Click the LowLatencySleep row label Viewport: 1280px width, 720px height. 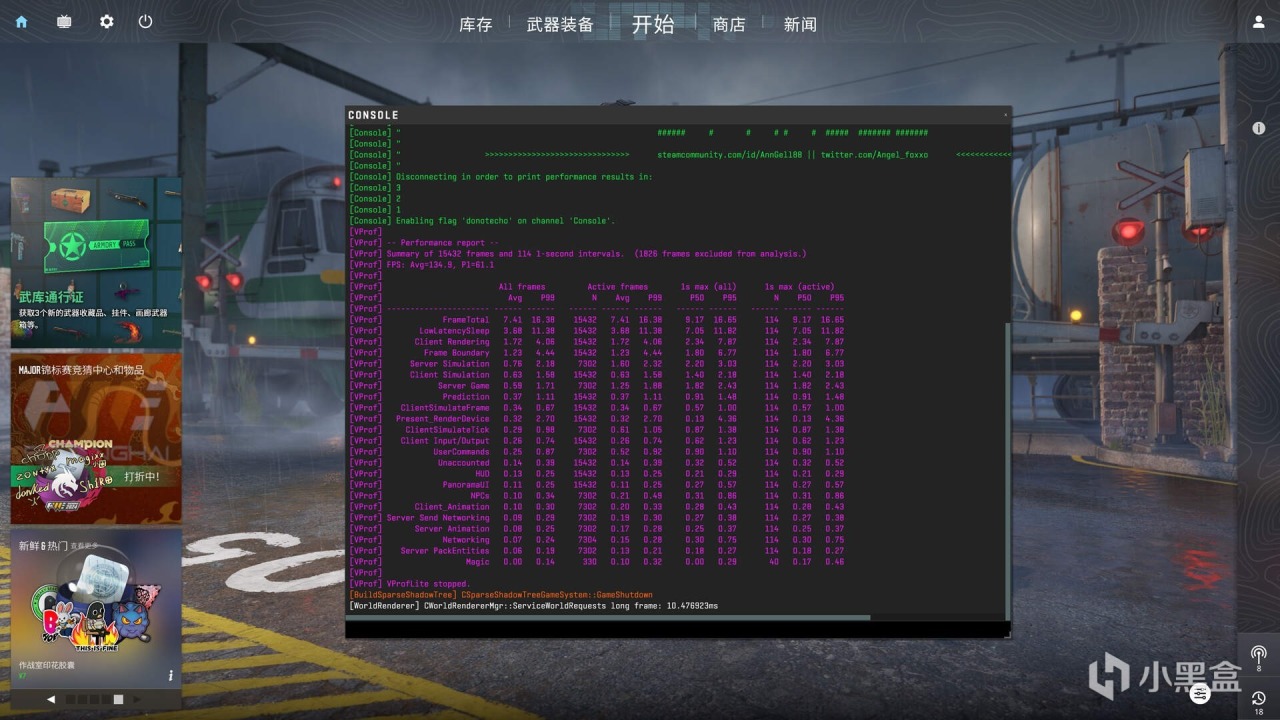click(x=454, y=331)
